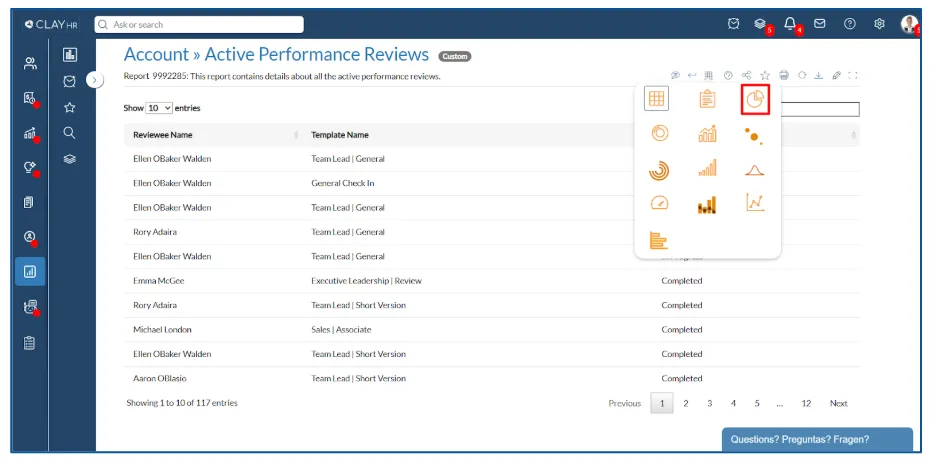Open the chat bot sidebar icon

click(30, 307)
